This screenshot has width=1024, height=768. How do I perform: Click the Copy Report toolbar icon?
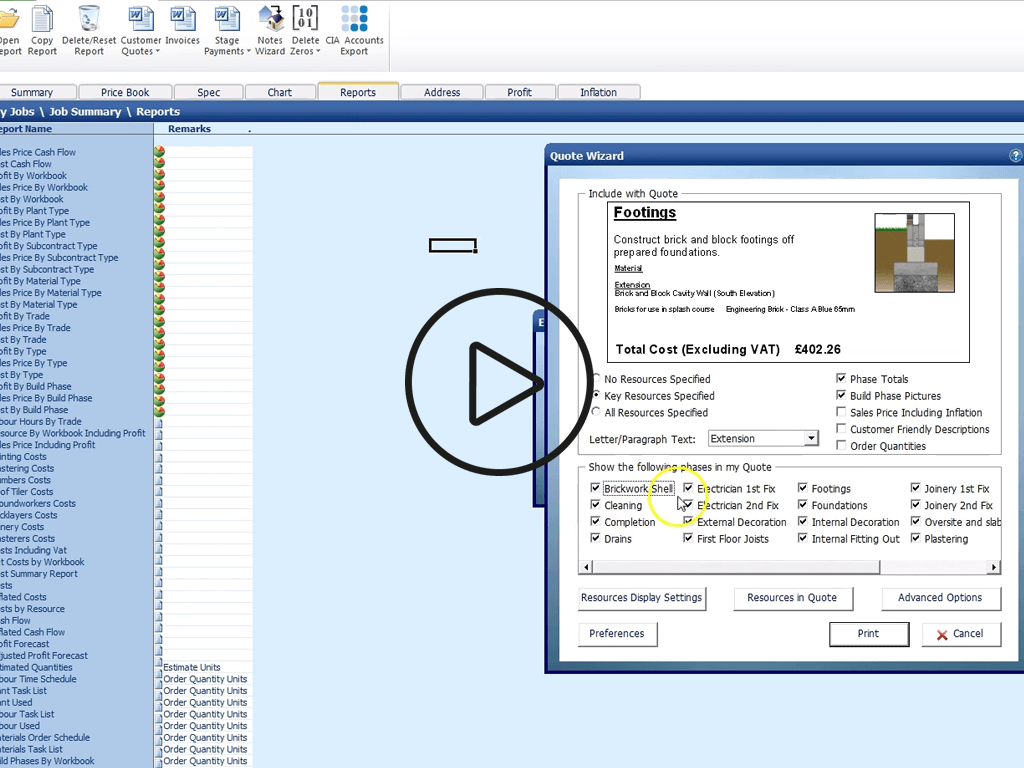pos(42,18)
